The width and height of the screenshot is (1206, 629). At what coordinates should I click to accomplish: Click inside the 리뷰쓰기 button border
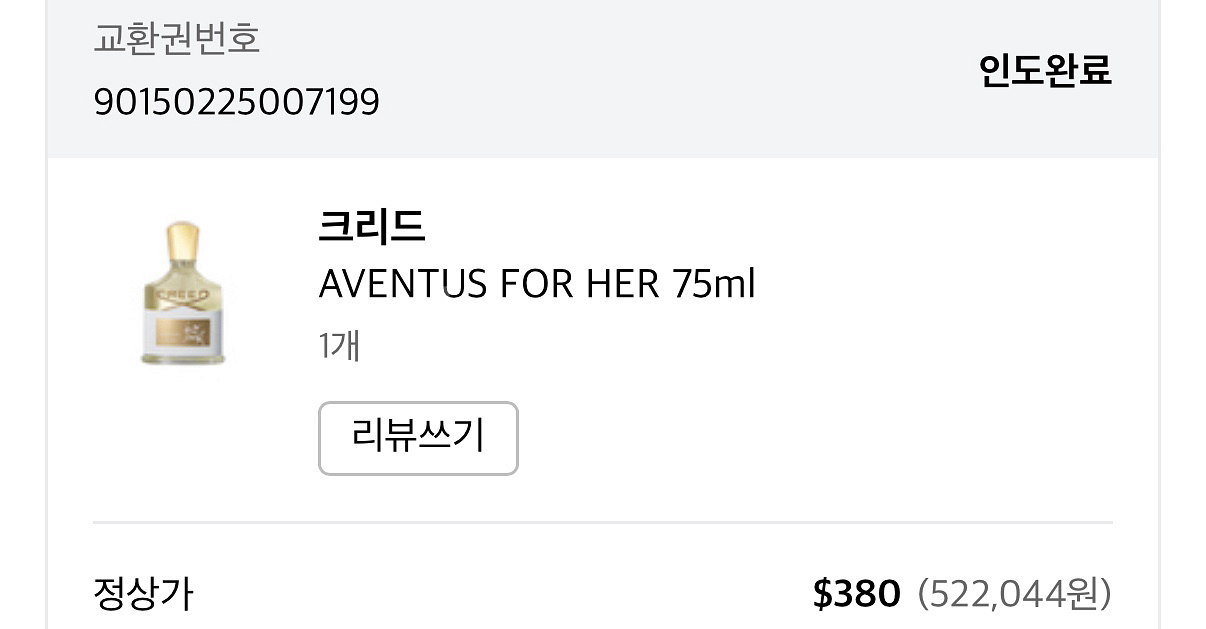[x=418, y=438]
